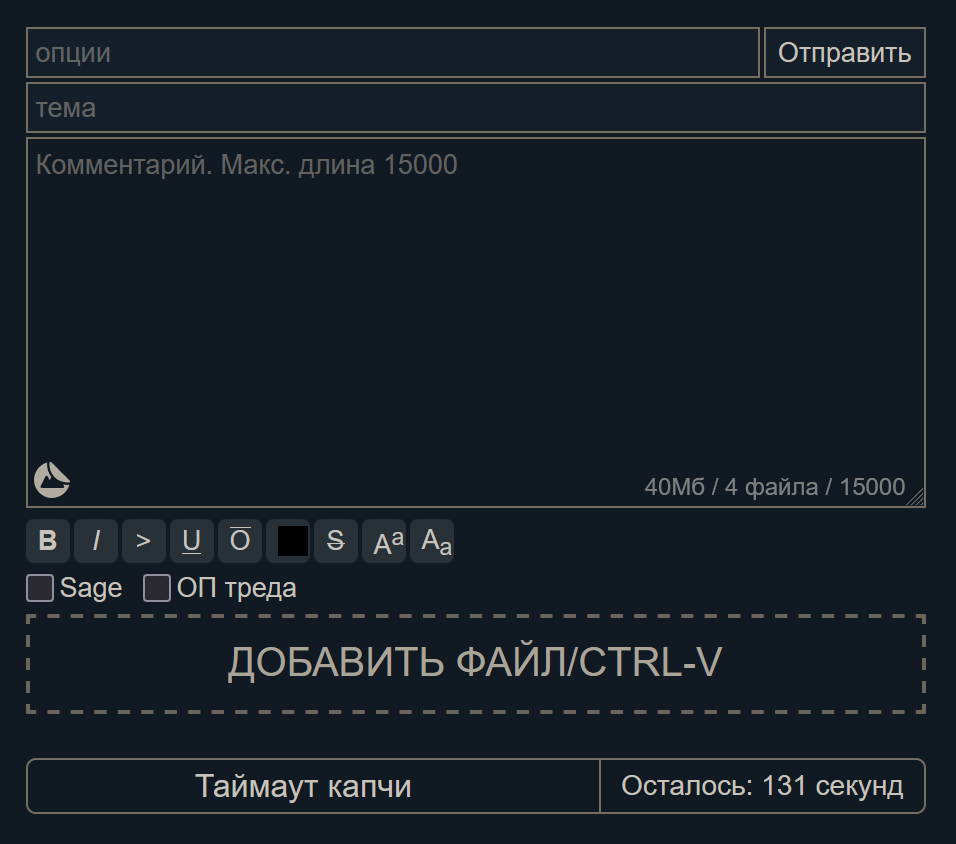956x844 pixels.
Task: Open the sticker picker icon
Action: 52,480
